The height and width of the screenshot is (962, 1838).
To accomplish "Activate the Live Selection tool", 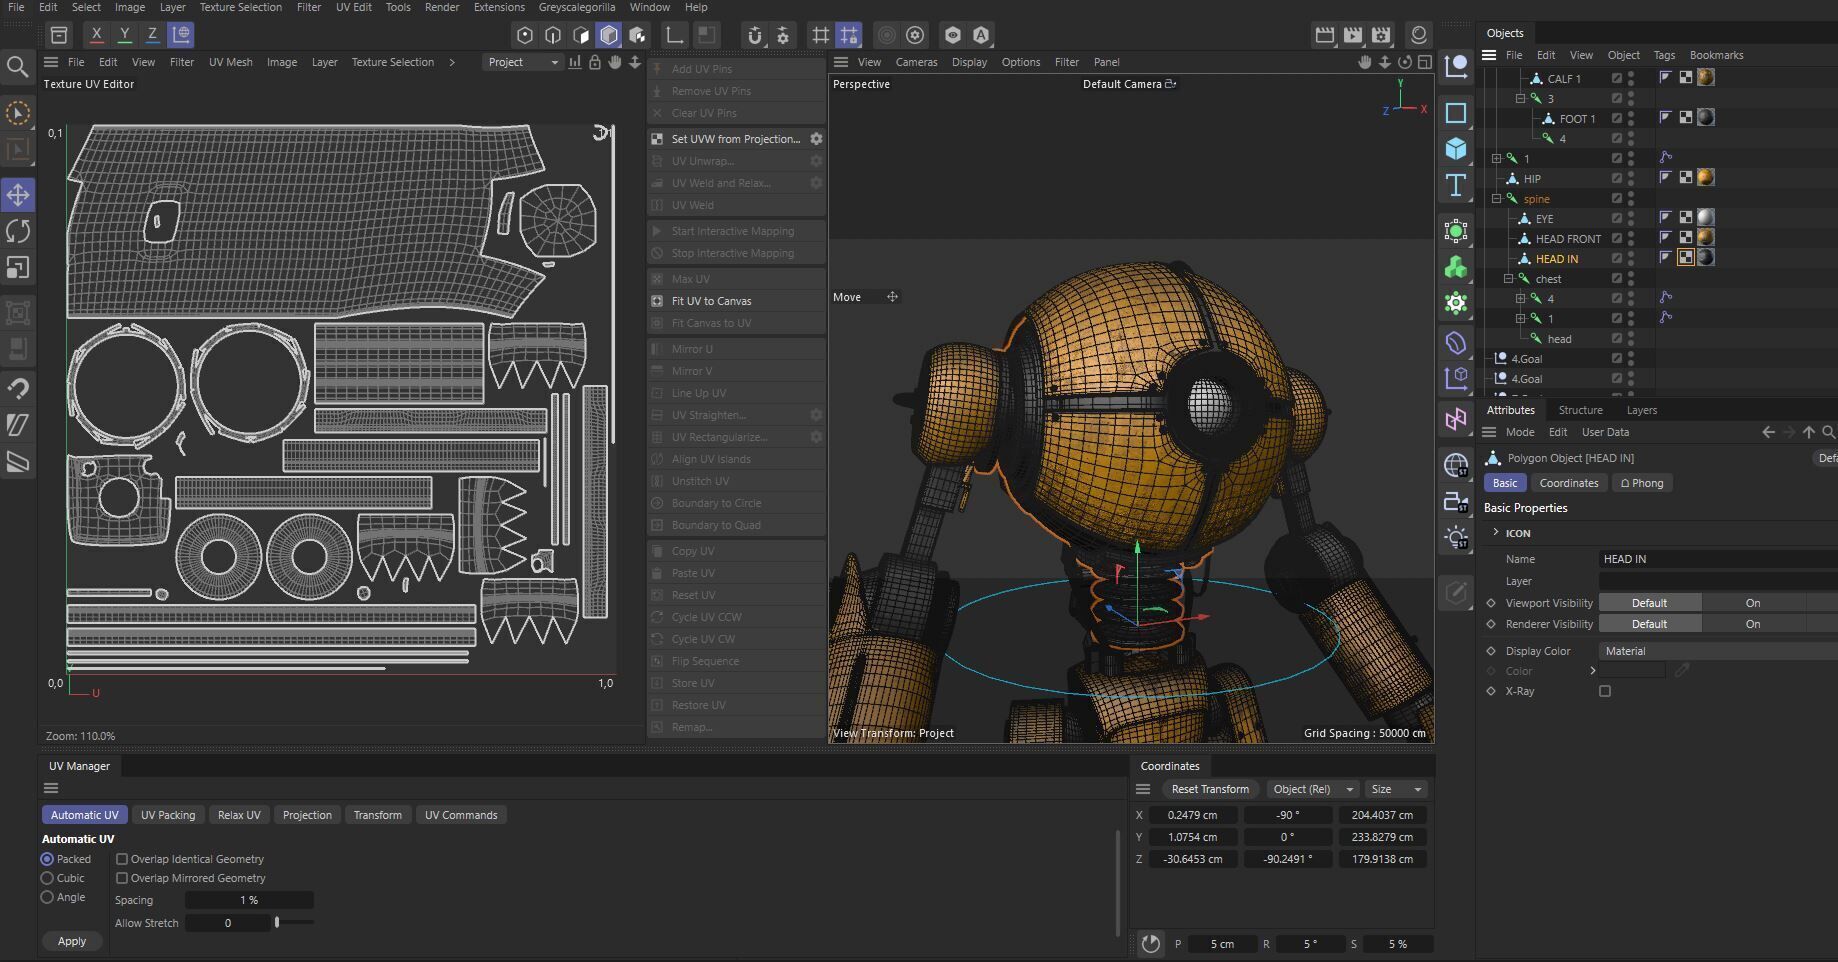I will (x=18, y=113).
